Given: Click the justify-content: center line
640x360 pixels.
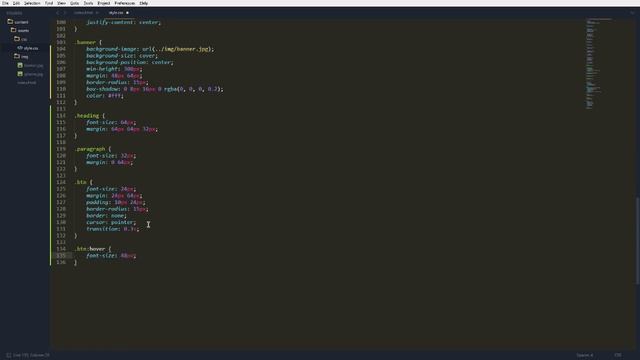Looking at the screenshot, I should [124, 22].
